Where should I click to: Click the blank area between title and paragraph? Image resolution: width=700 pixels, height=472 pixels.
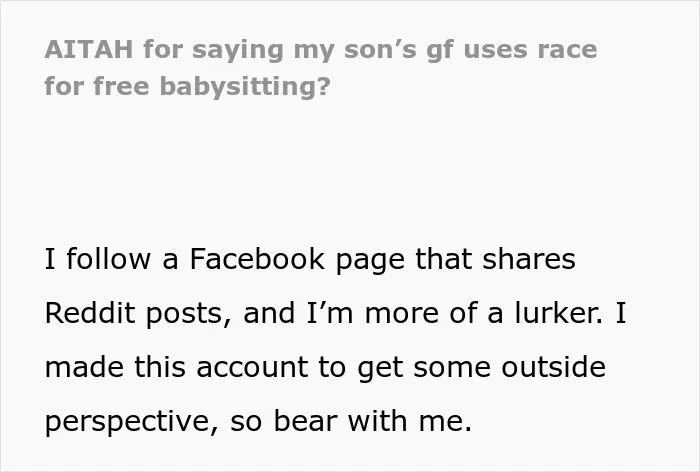tap(350, 170)
